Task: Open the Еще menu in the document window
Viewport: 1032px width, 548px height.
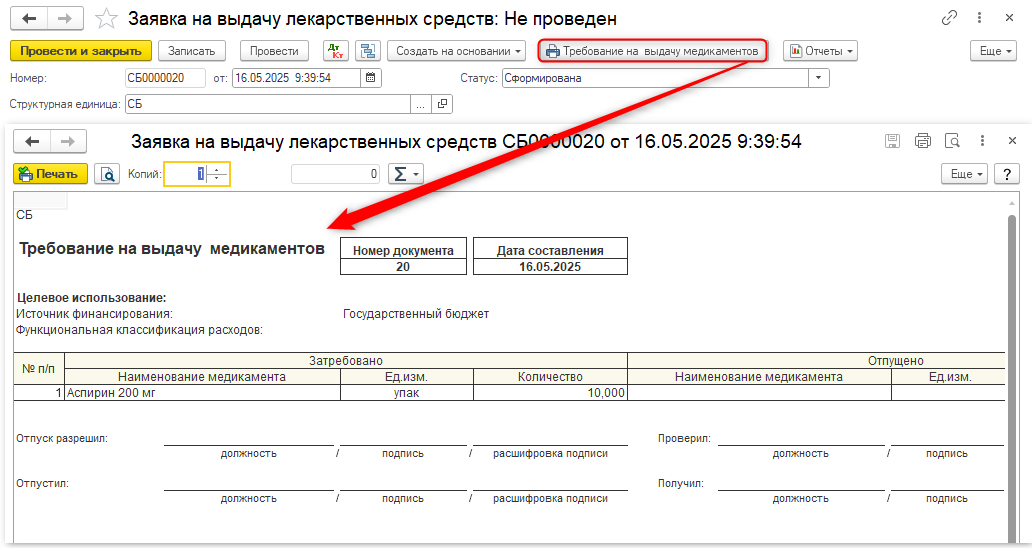Action: coord(993,51)
